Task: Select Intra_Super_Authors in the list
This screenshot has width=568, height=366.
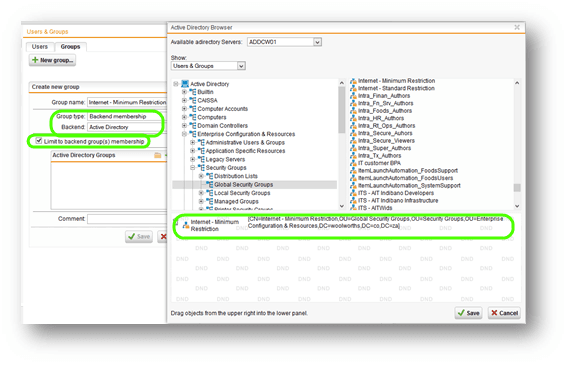Action: tap(384, 148)
